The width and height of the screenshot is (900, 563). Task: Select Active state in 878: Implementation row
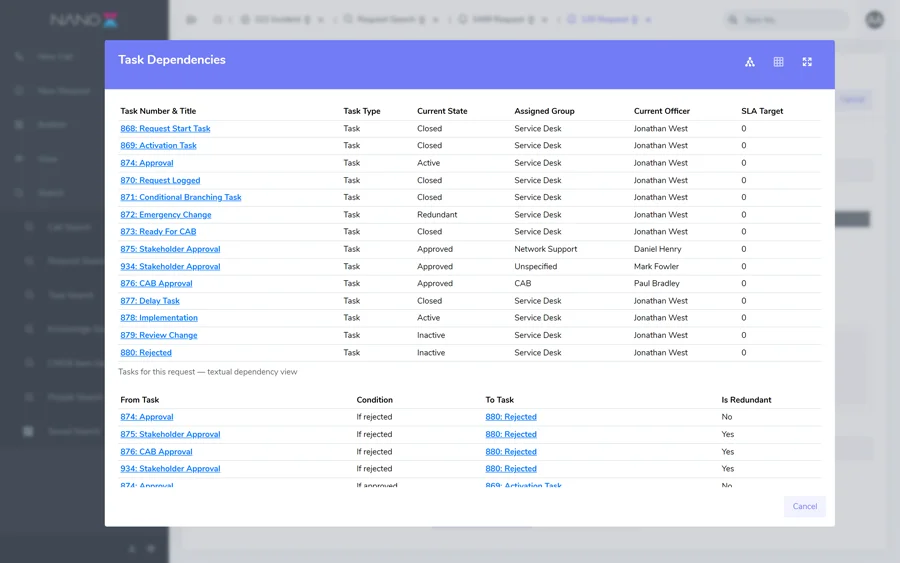tap(428, 318)
